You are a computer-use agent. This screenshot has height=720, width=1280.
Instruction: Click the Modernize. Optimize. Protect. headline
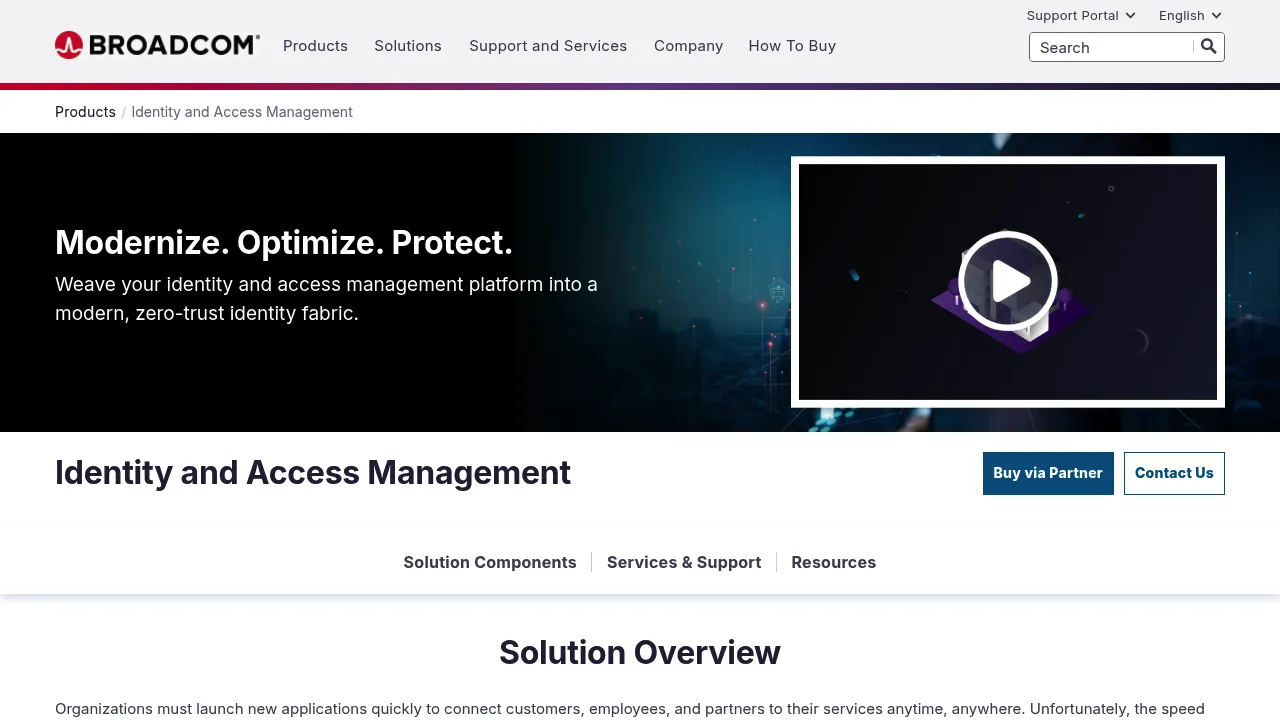[x=284, y=242]
